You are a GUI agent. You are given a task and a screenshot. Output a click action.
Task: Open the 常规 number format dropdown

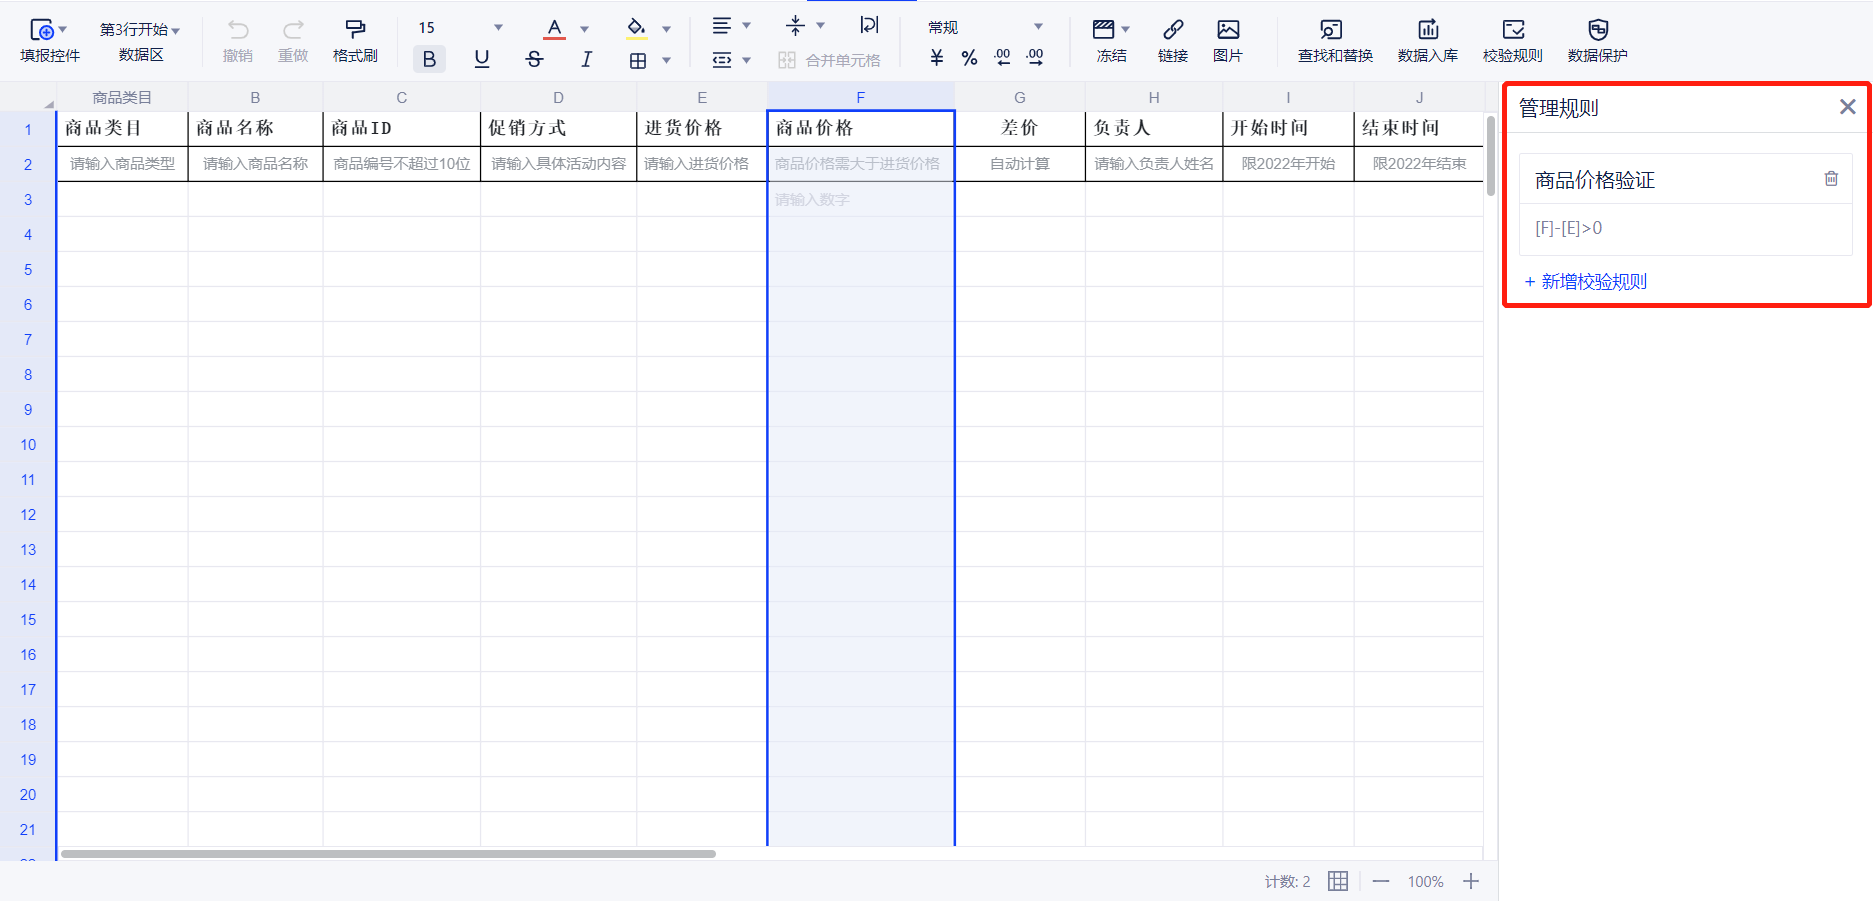click(1037, 27)
